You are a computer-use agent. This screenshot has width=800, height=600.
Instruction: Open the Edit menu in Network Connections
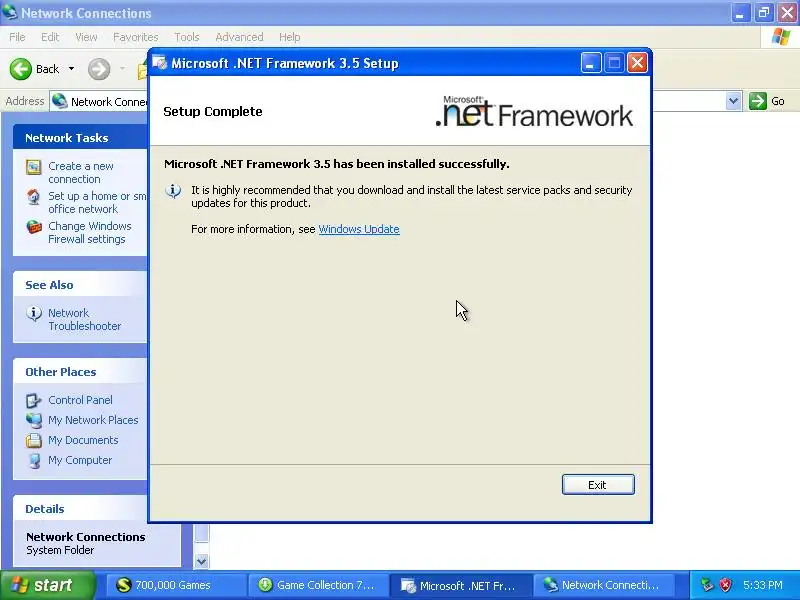point(50,37)
